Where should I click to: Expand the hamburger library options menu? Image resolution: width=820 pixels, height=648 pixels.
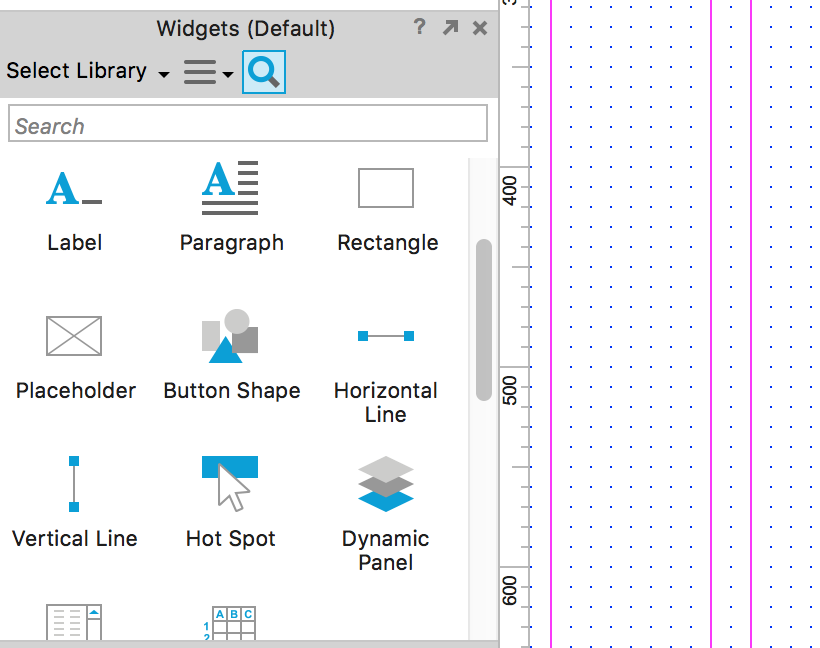[x=208, y=72]
